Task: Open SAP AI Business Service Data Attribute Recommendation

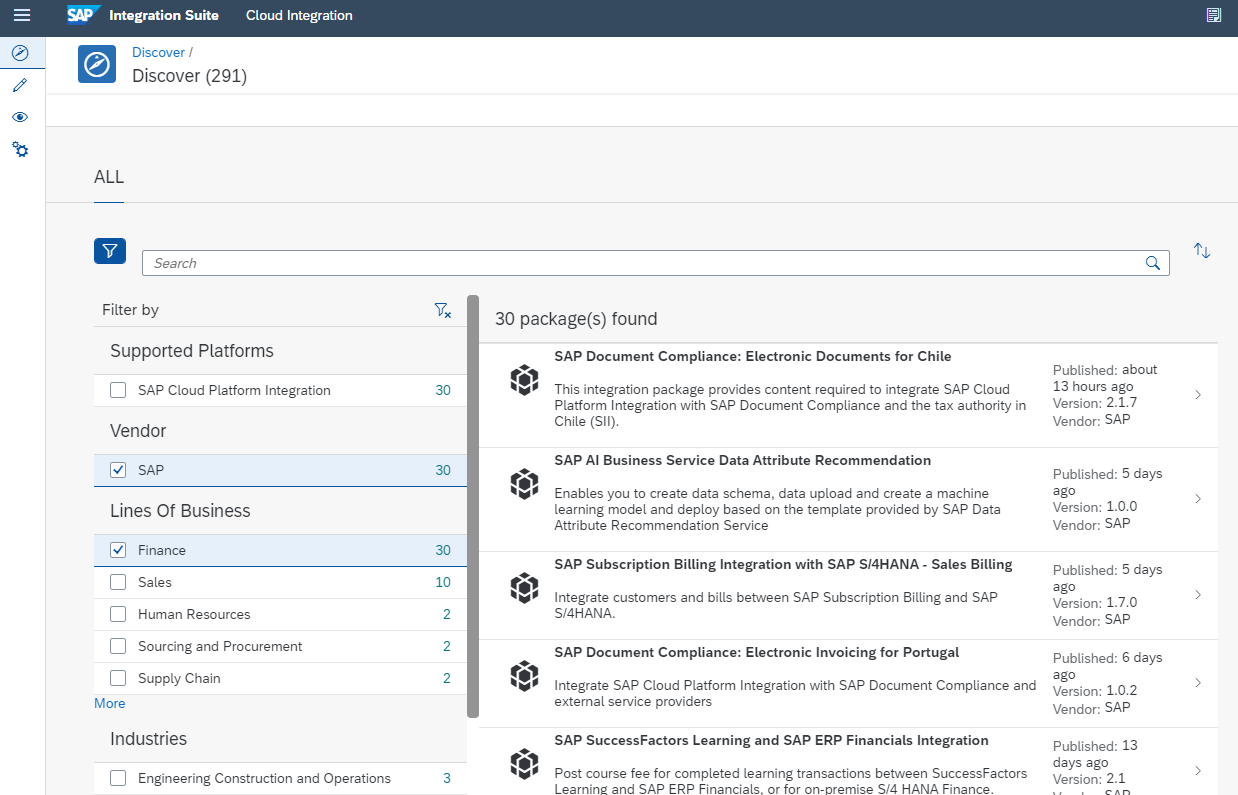Action: (743, 460)
